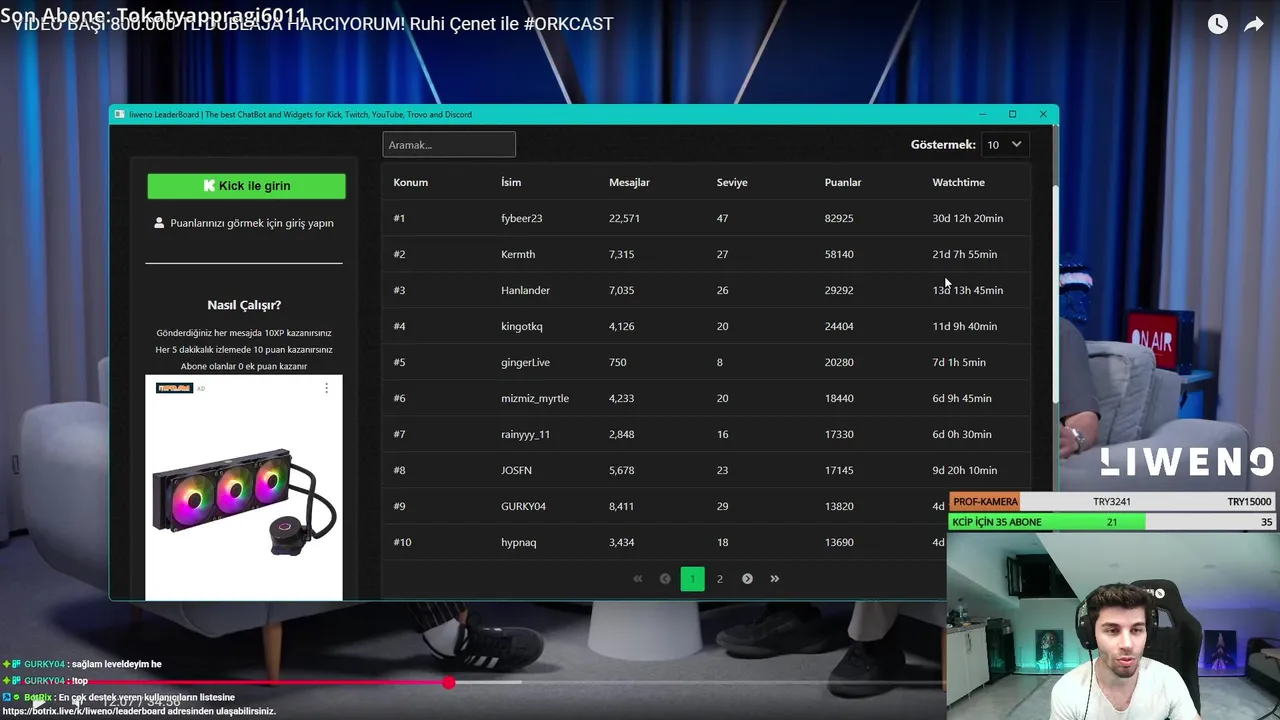Open the ad's three-dot options menu
This screenshot has height=720, width=1280.
(x=326, y=388)
